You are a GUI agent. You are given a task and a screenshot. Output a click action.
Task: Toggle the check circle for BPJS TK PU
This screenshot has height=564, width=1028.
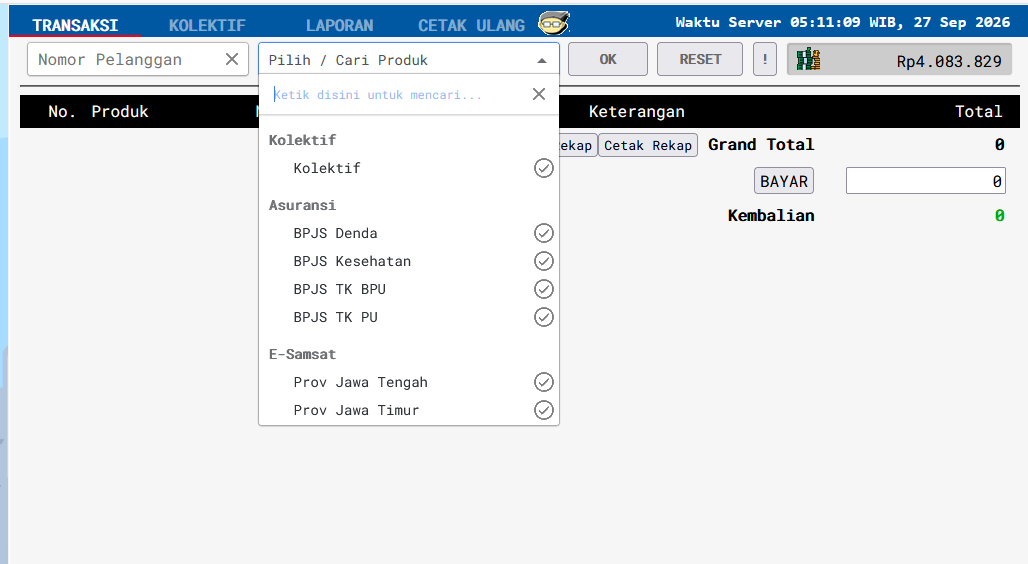pyautogui.click(x=544, y=317)
